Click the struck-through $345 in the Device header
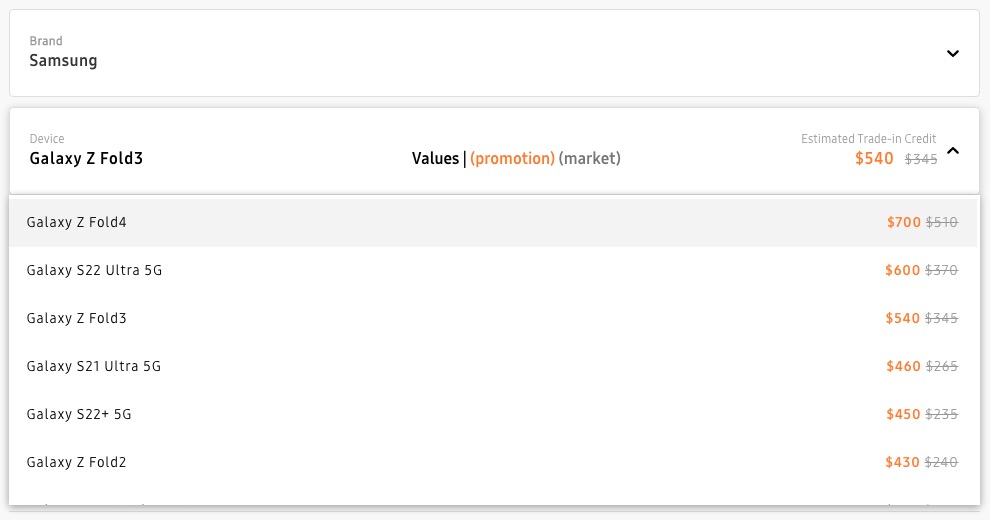The width and height of the screenshot is (990, 520). 921,159
